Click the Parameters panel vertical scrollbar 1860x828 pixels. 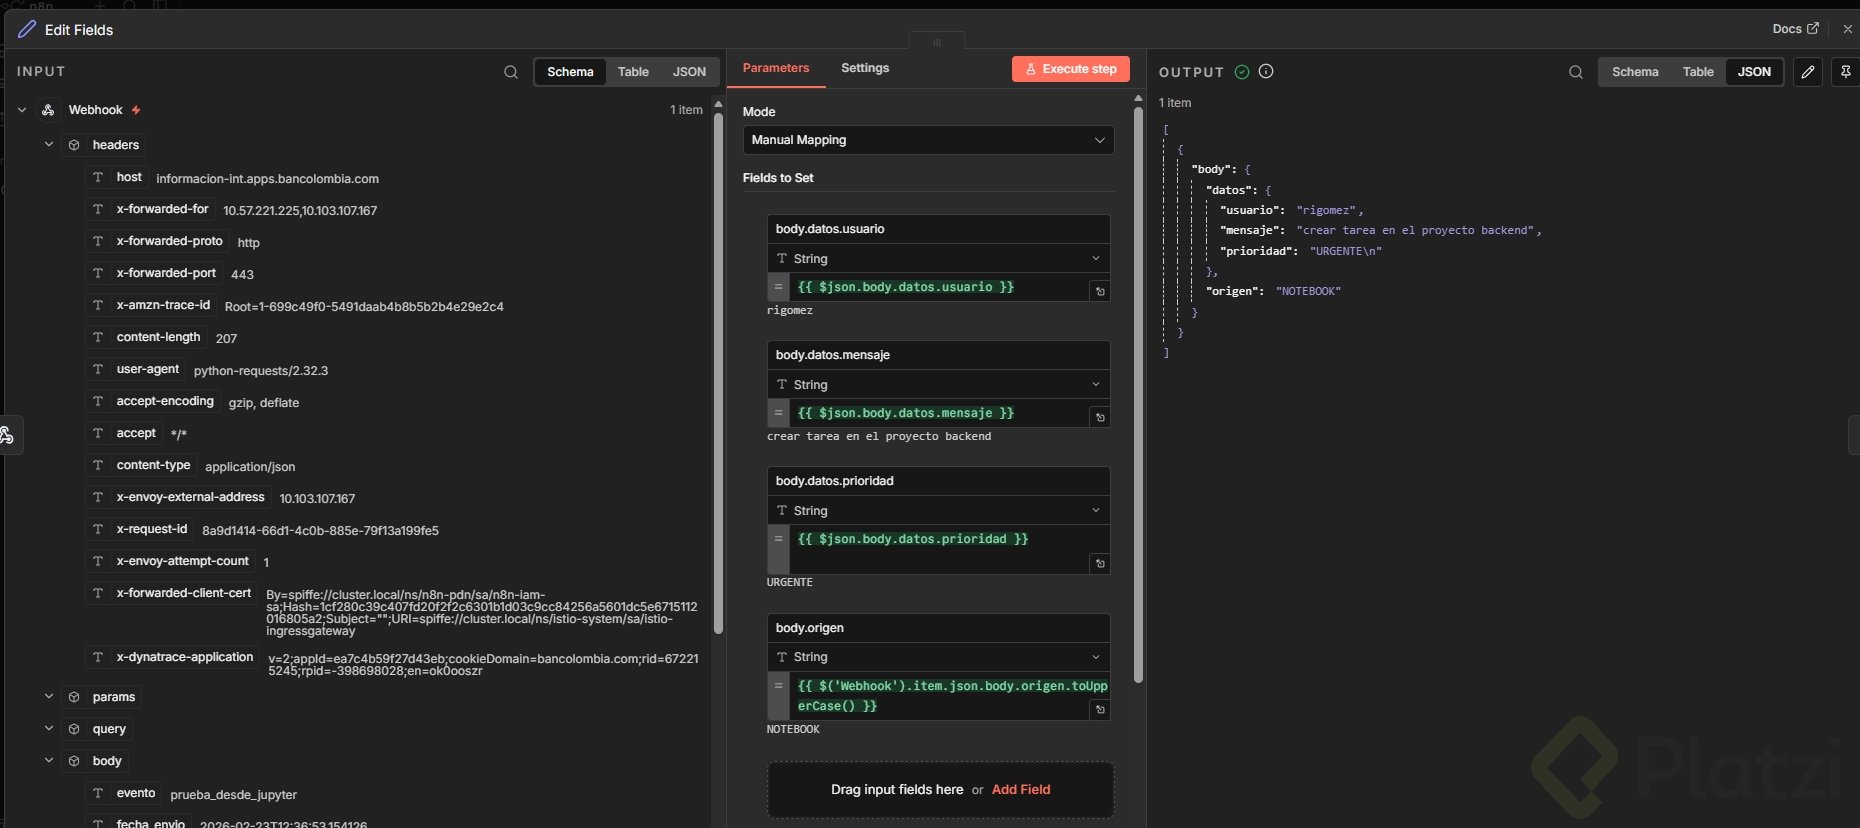[1138, 395]
